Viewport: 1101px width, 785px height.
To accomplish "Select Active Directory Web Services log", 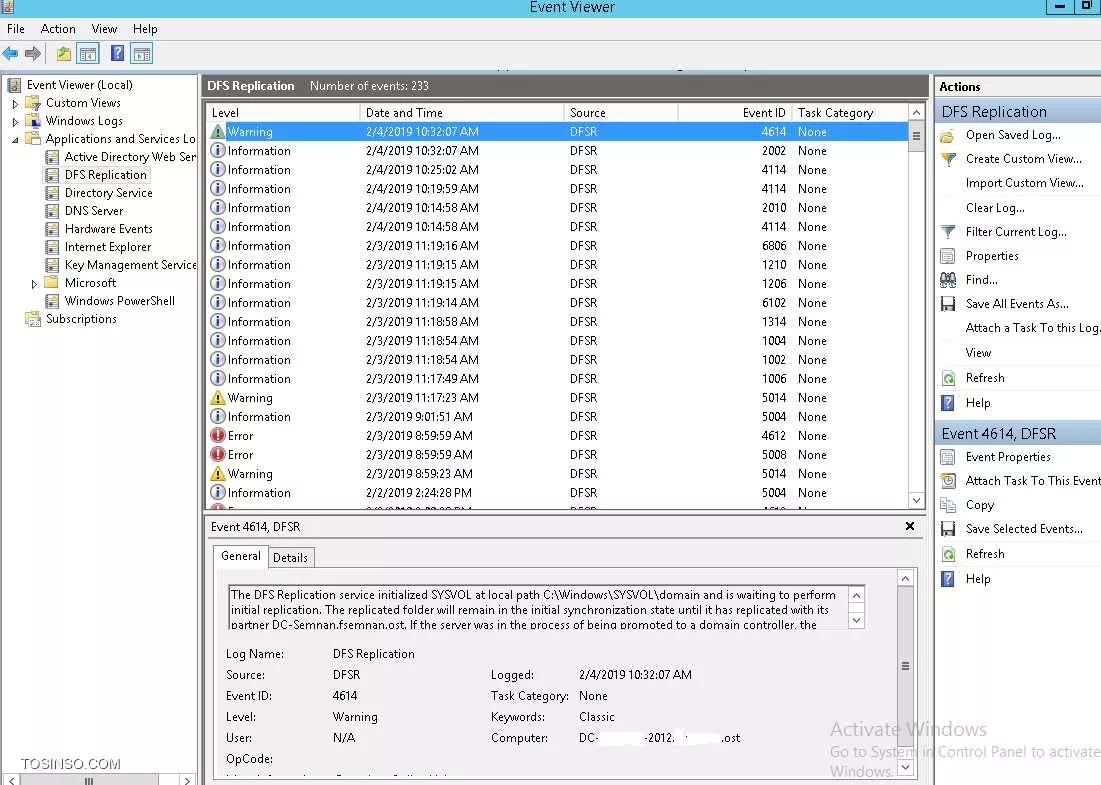I will 131,157.
